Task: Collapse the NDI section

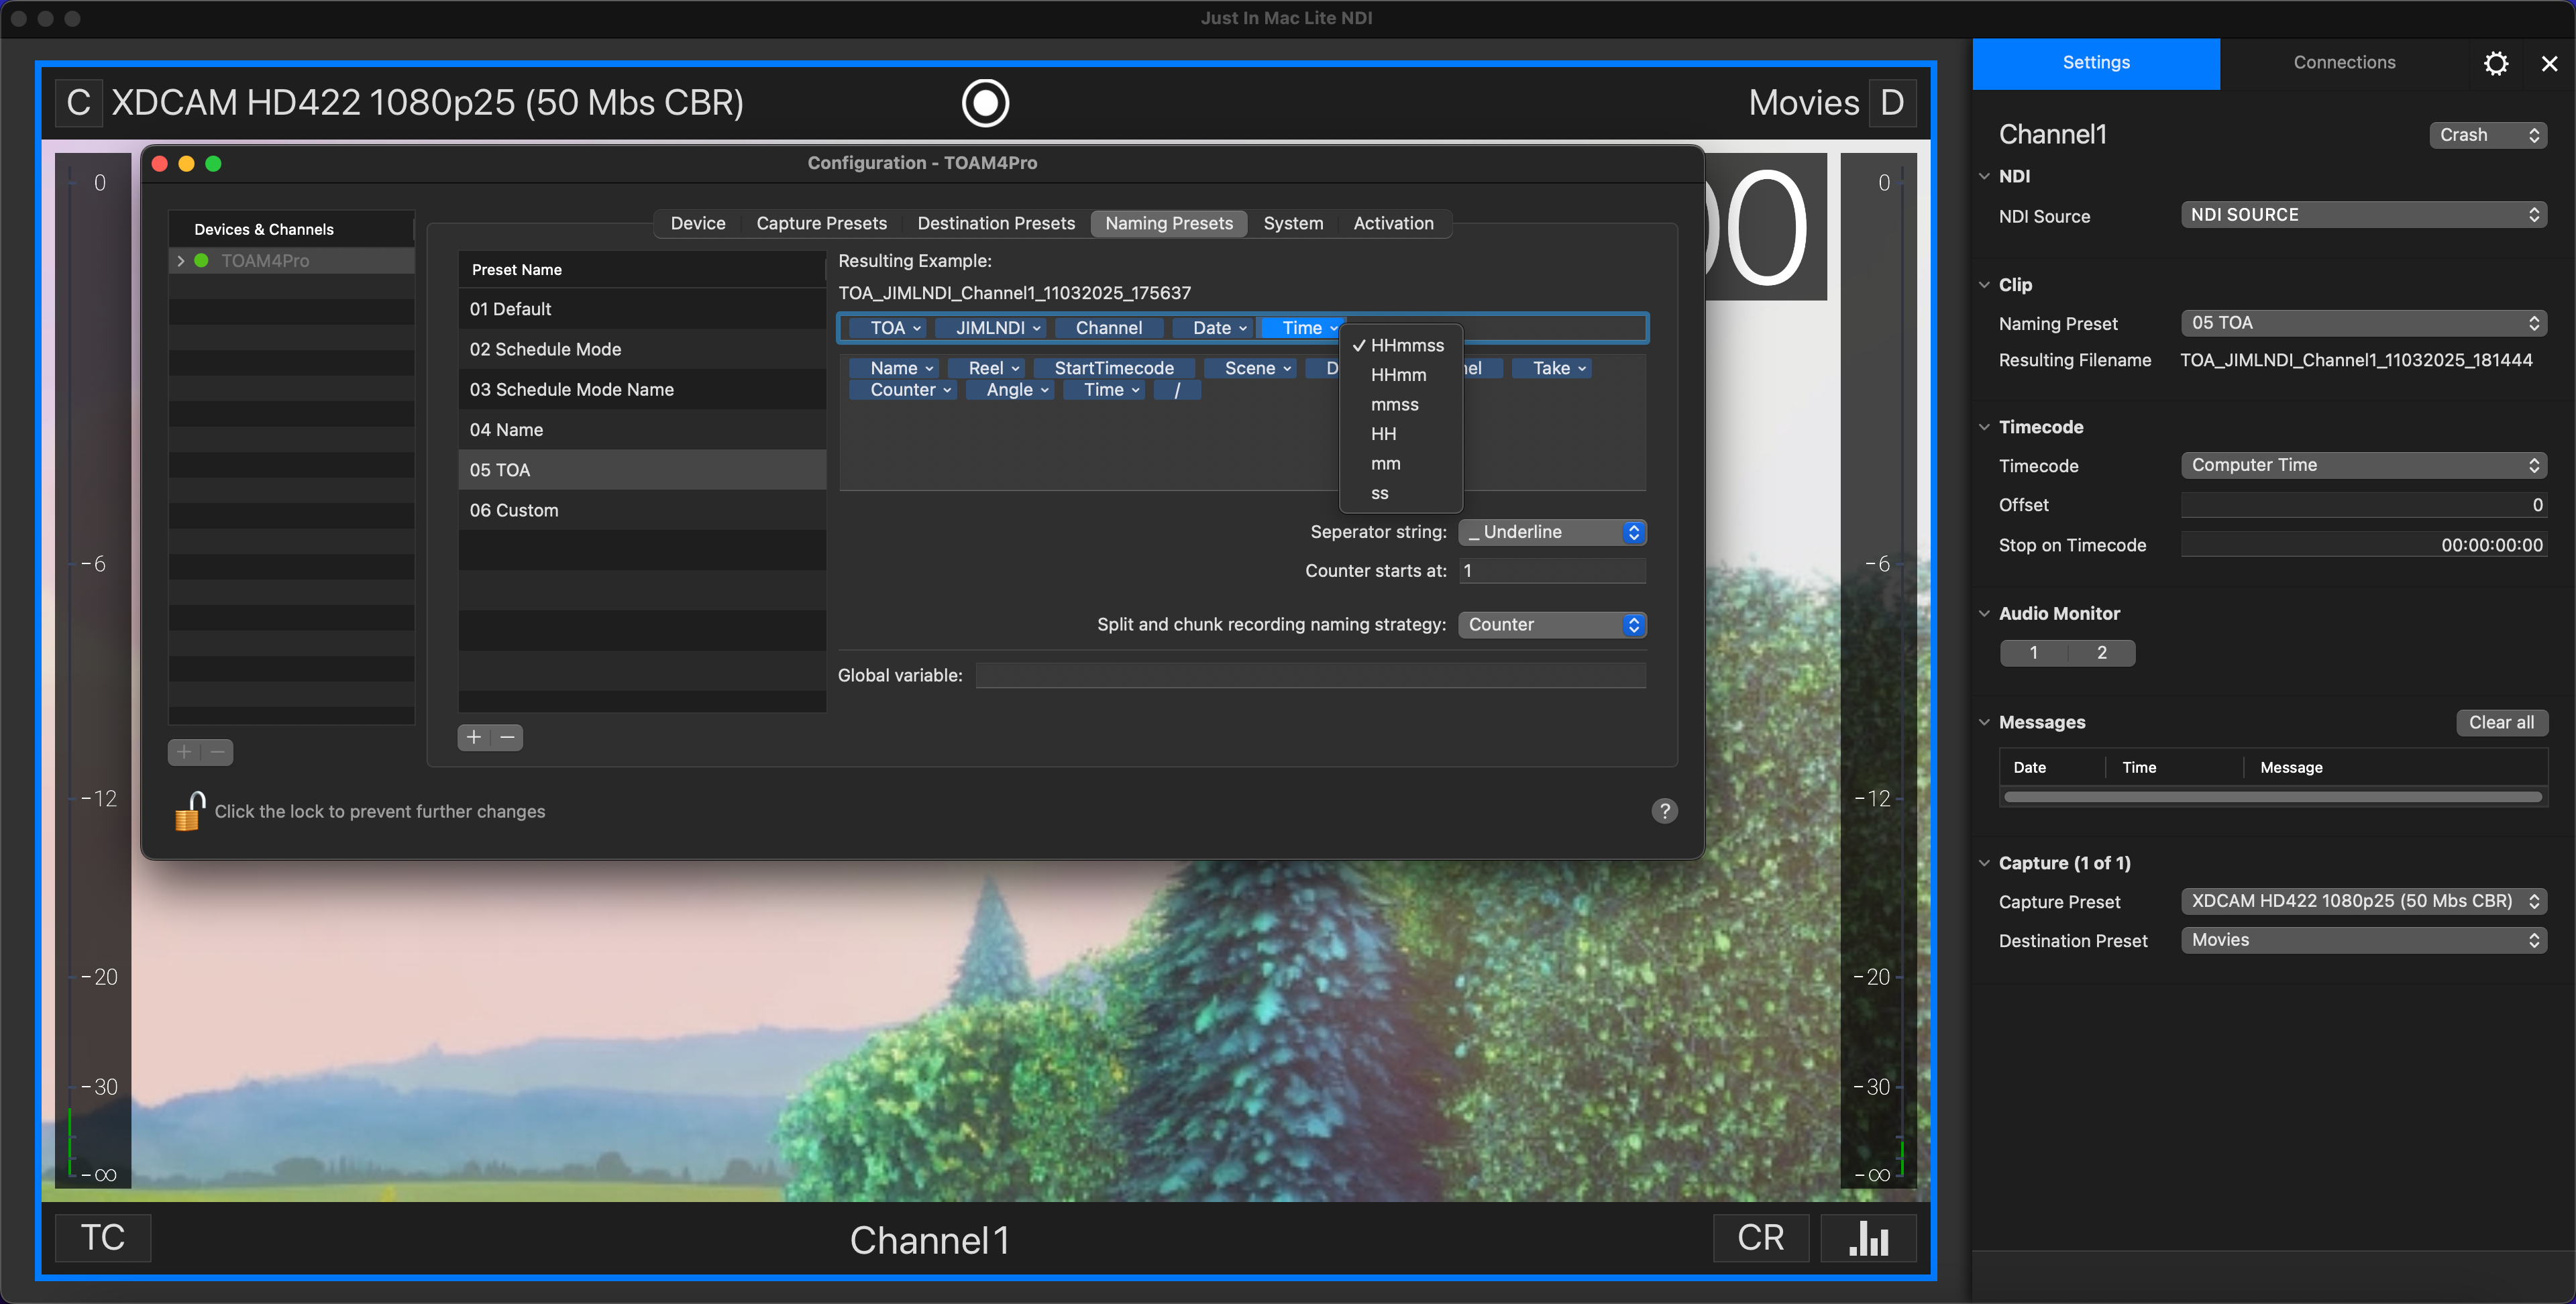Action: click(1984, 176)
